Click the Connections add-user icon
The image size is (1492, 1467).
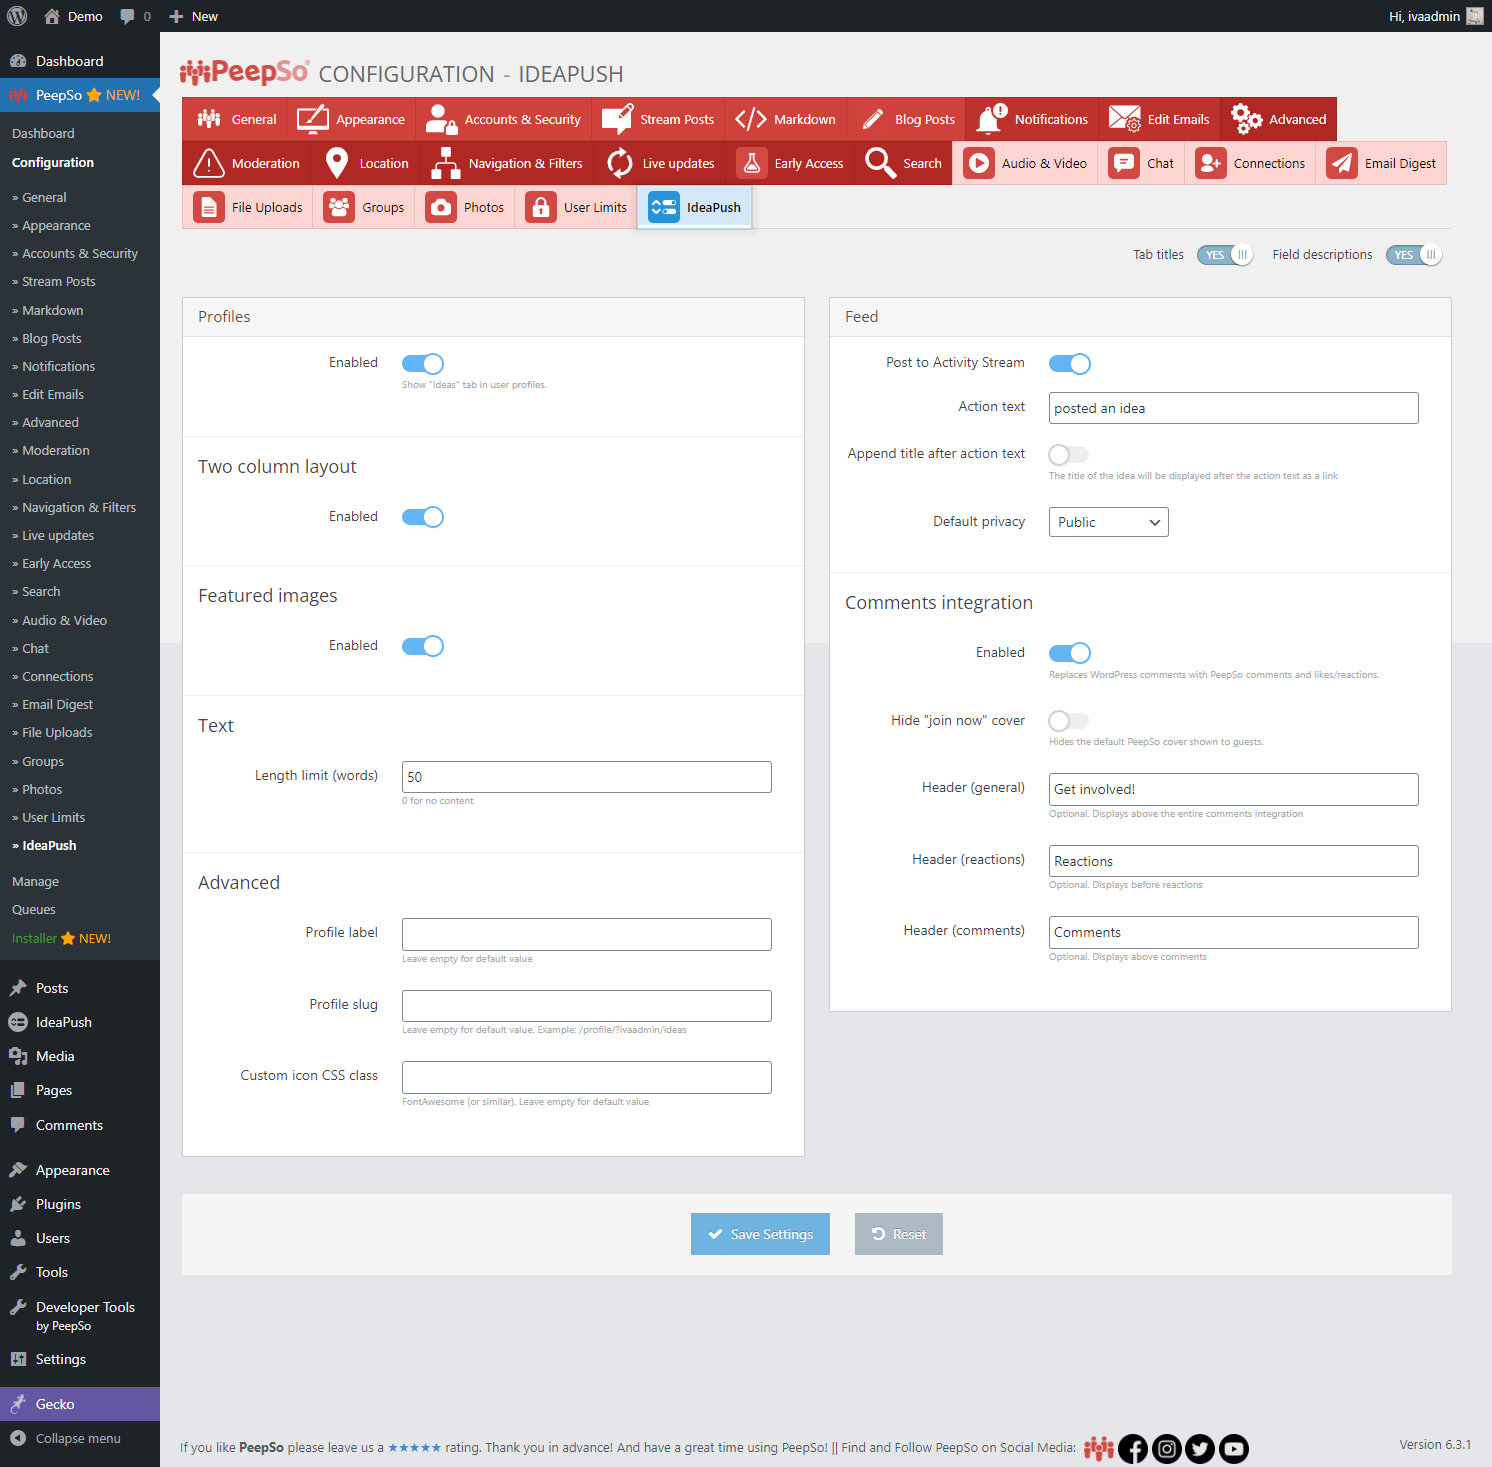click(x=1211, y=163)
